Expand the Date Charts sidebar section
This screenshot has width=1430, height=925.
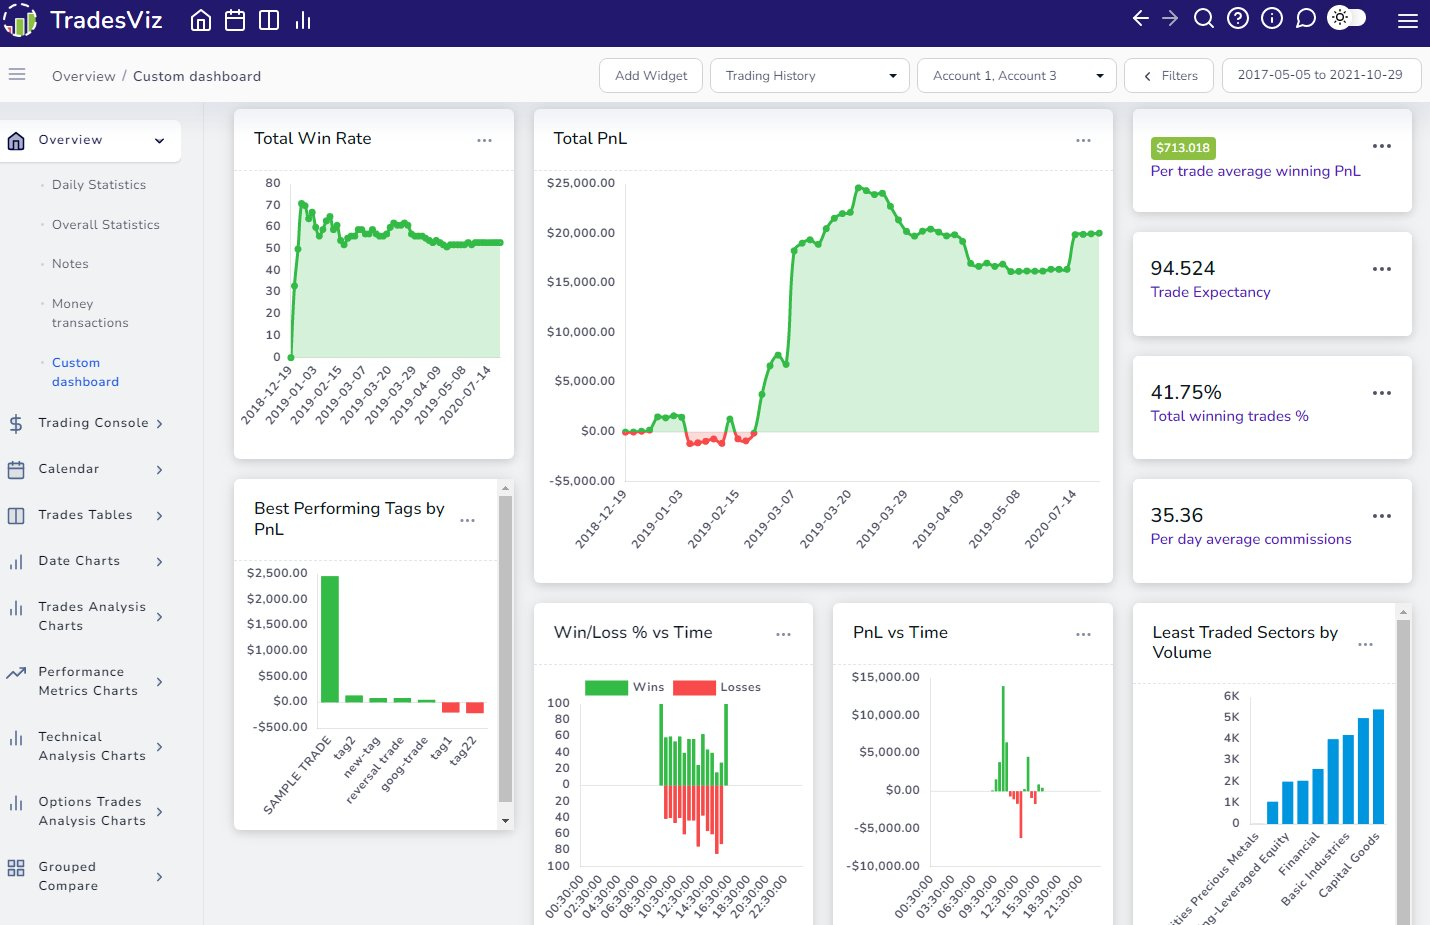click(159, 562)
